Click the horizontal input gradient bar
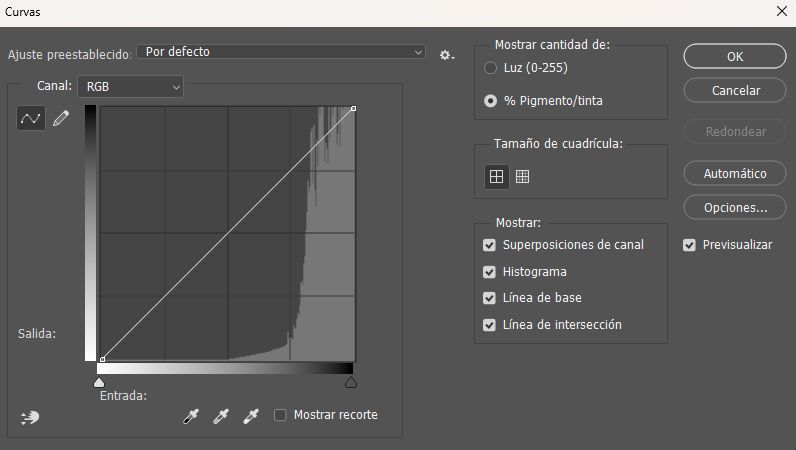Screen dimensions: 796x450 coord(225,369)
